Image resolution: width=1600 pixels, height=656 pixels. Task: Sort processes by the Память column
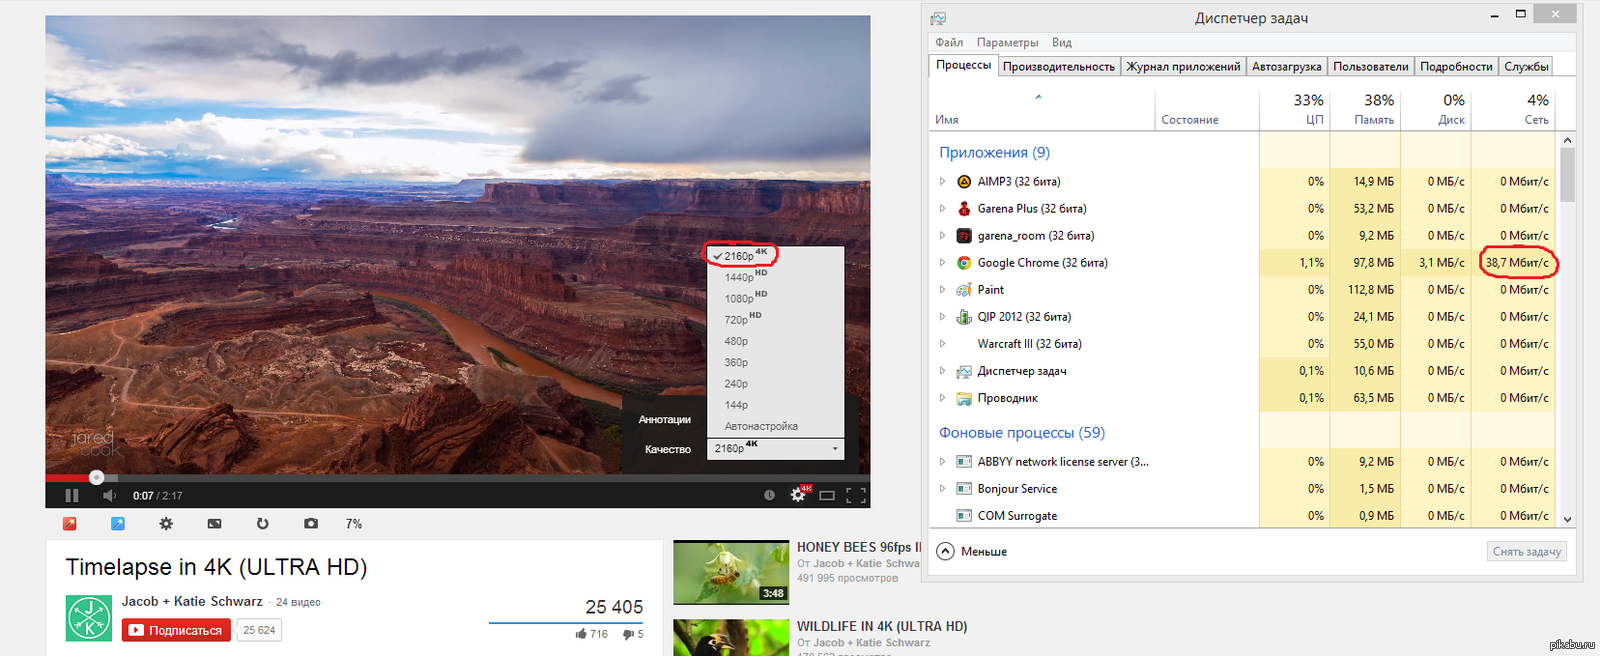(x=1365, y=109)
